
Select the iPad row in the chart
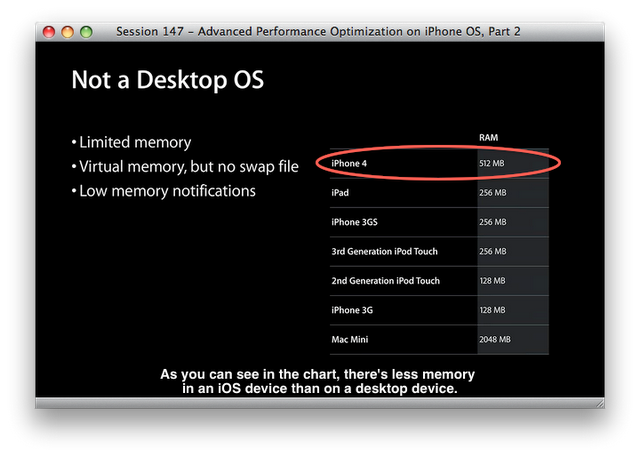(341, 192)
